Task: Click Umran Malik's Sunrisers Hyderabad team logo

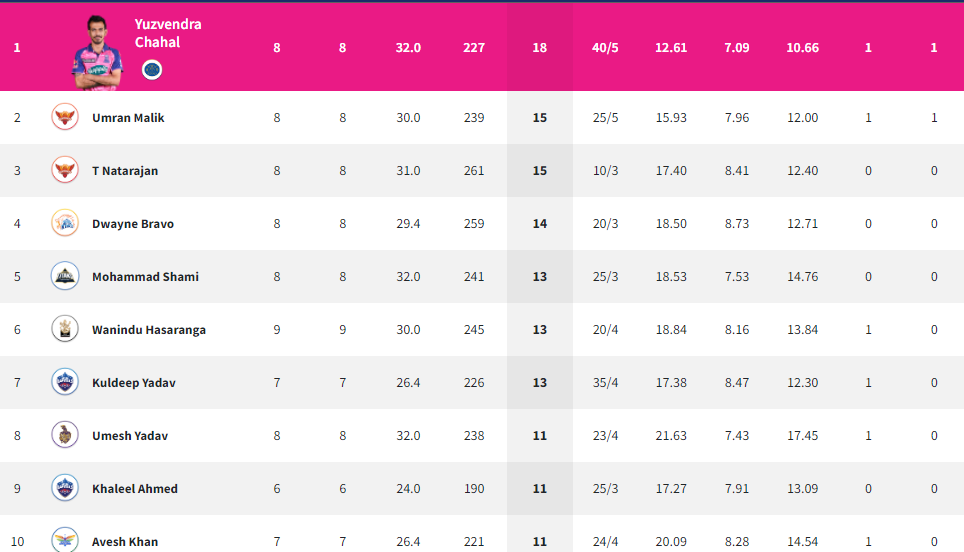Action: coord(65,117)
